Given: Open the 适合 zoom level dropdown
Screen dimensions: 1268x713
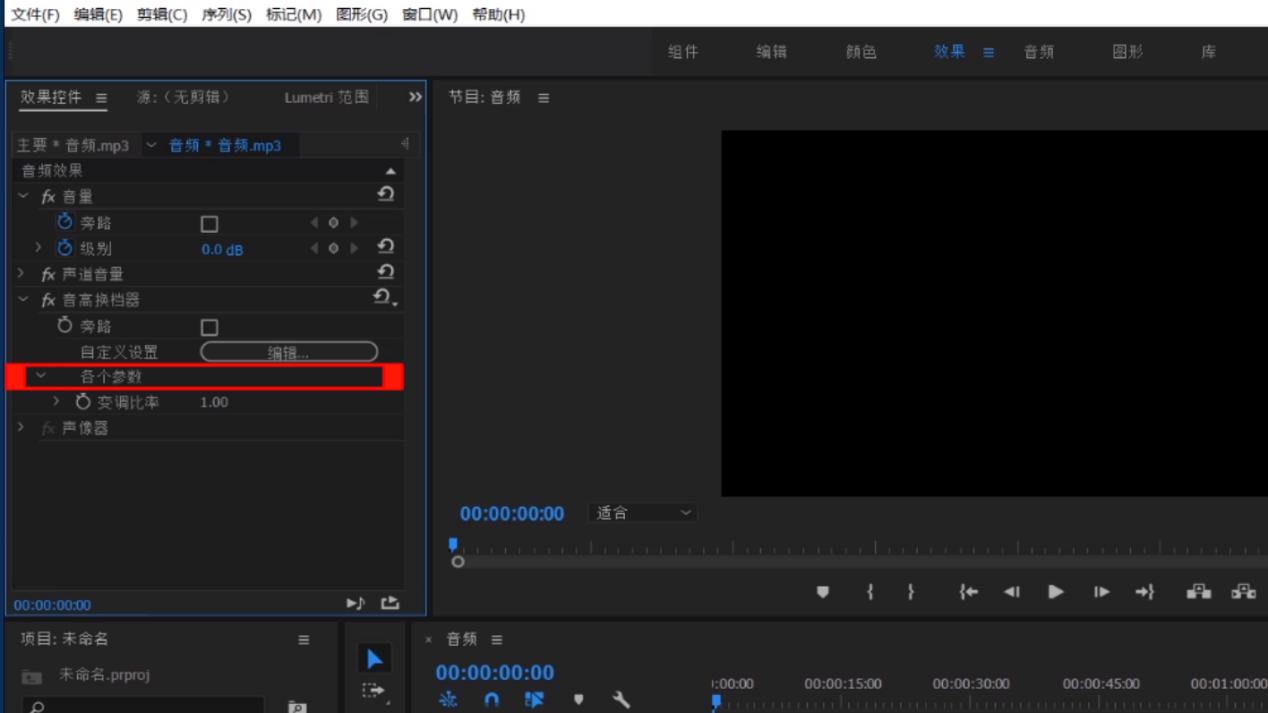Looking at the screenshot, I should 641,512.
